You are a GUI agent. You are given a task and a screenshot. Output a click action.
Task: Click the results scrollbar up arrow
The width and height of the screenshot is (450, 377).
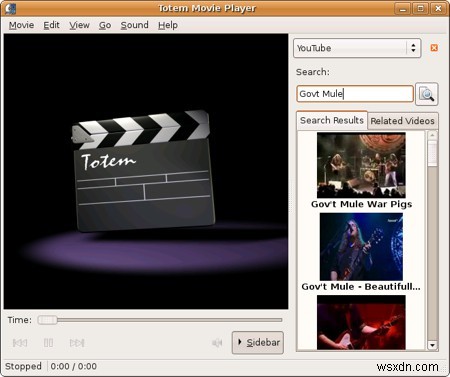click(432, 135)
